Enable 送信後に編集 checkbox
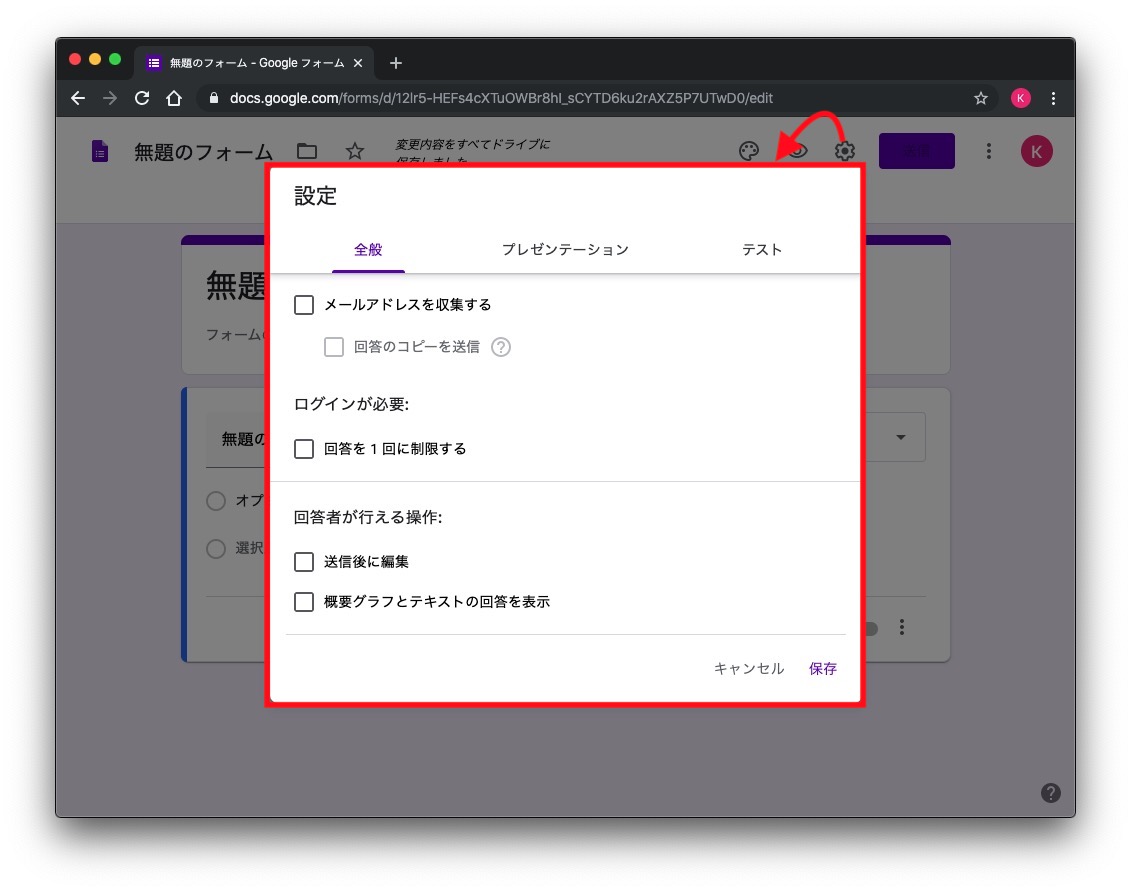The image size is (1131, 891). 304,562
